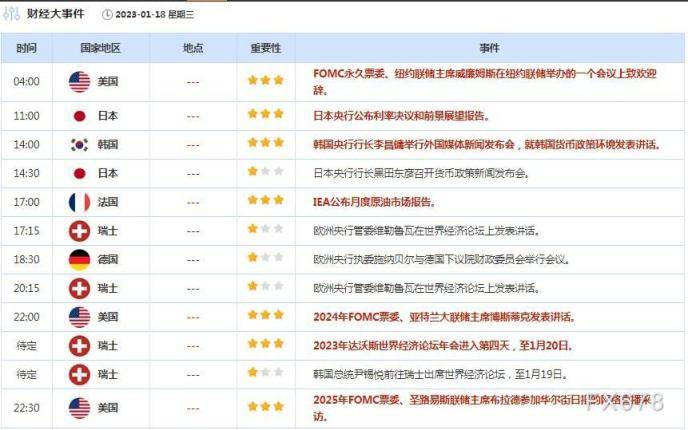Viewport: 688px width, 430px height.
Task: Click the Switzerland flag at 20:15
Action: (79, 289)
